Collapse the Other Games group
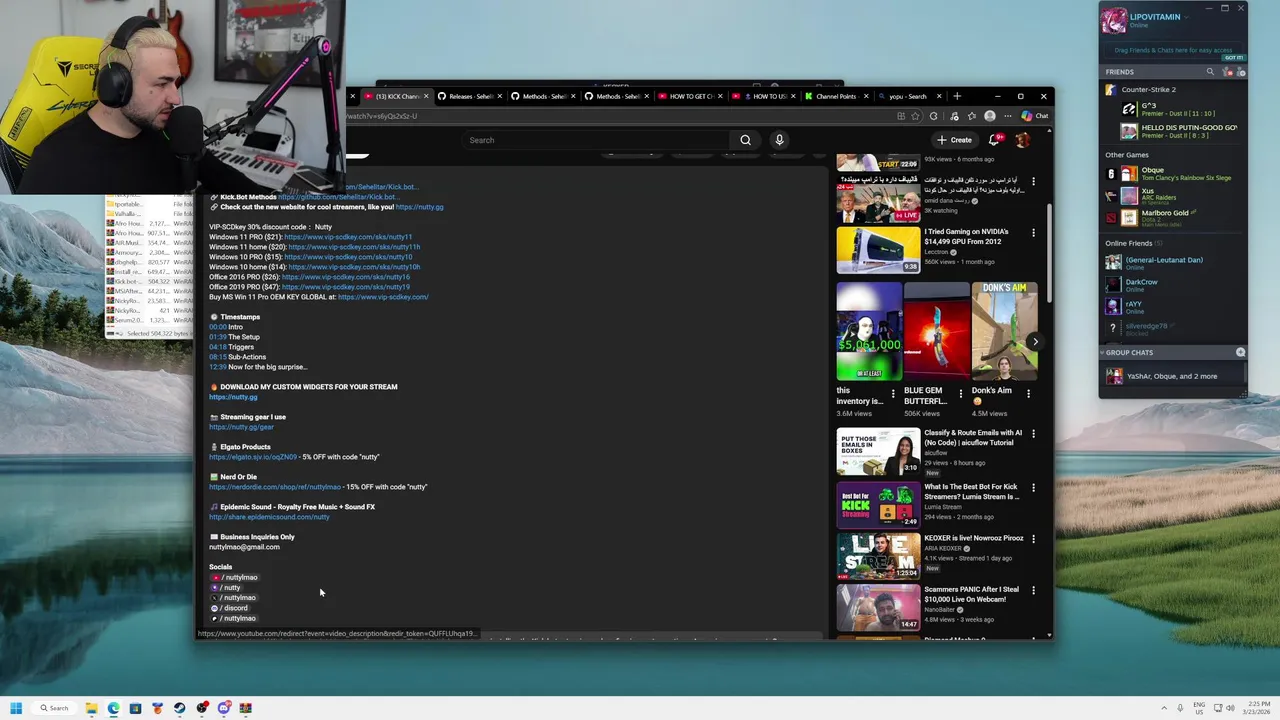1280x720 pixels. tap(1127, 155)
